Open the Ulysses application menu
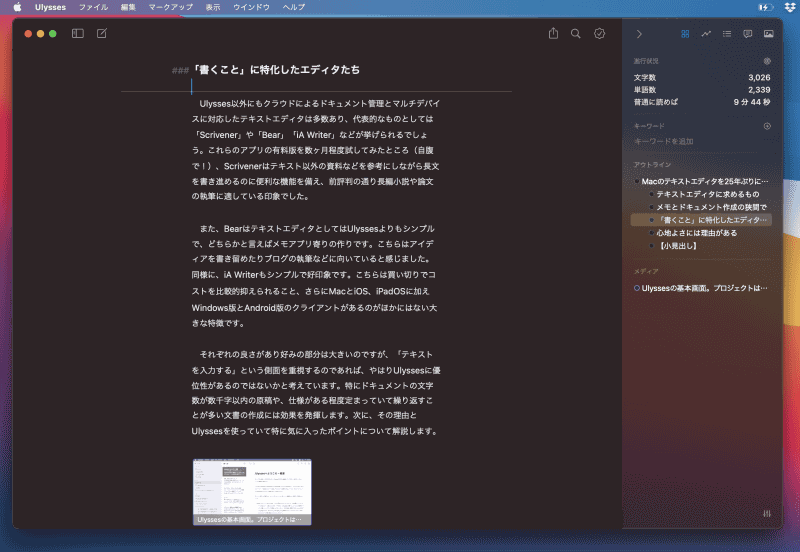This screenshot has height=552, width=800. (51, 7)
